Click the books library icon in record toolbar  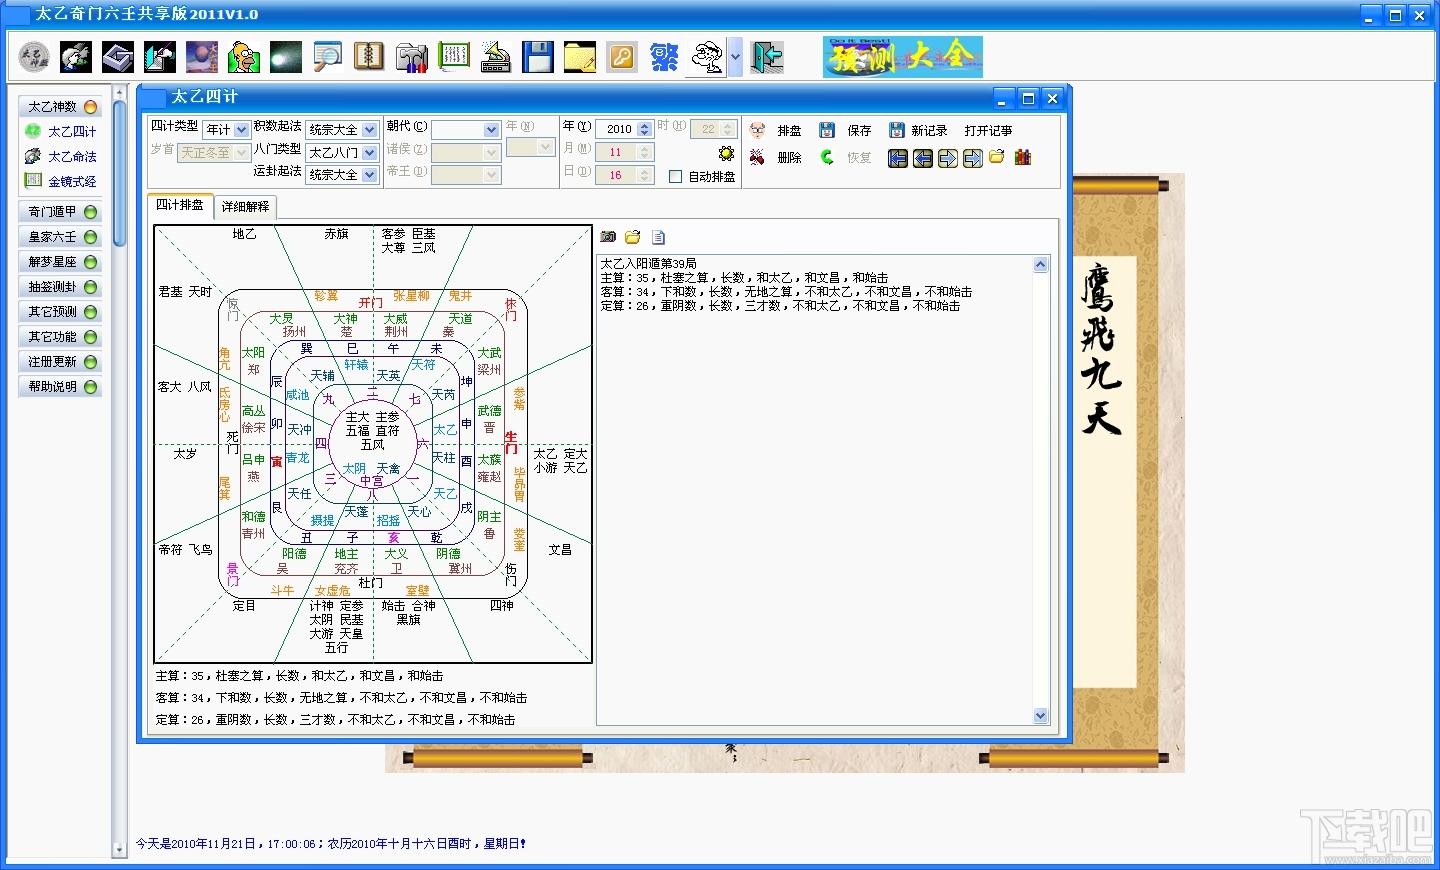(x=1022, y=157)
